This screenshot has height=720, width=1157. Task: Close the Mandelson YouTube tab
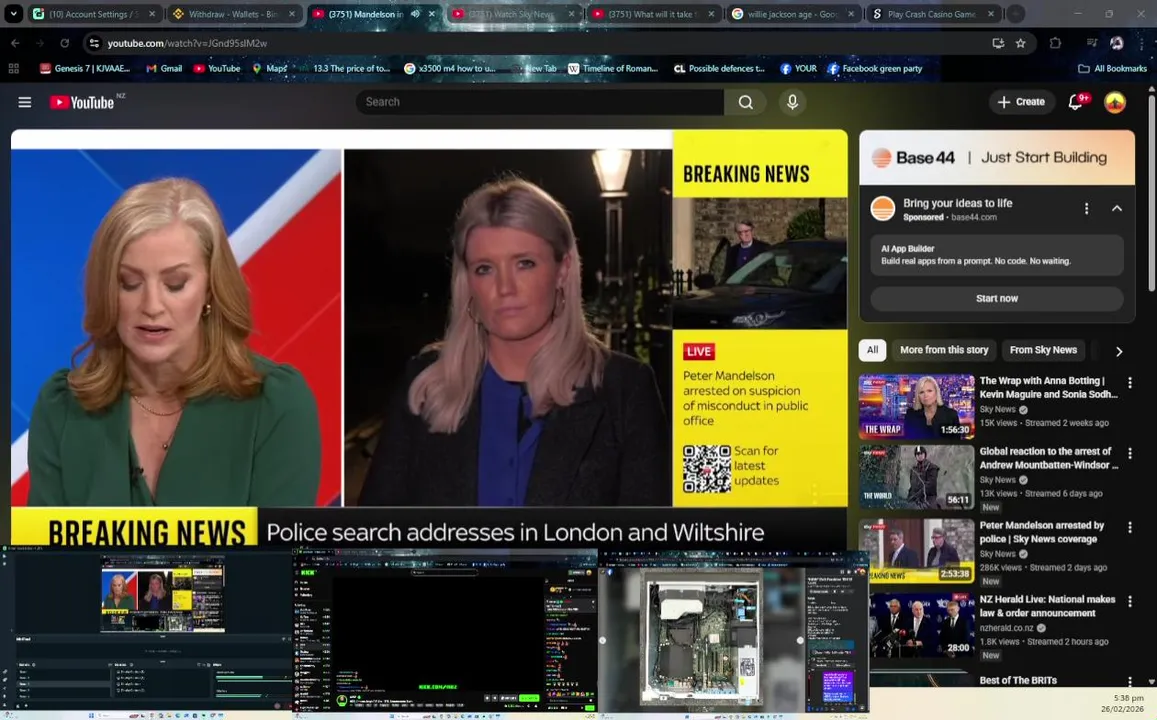click(x=432, y=14)
